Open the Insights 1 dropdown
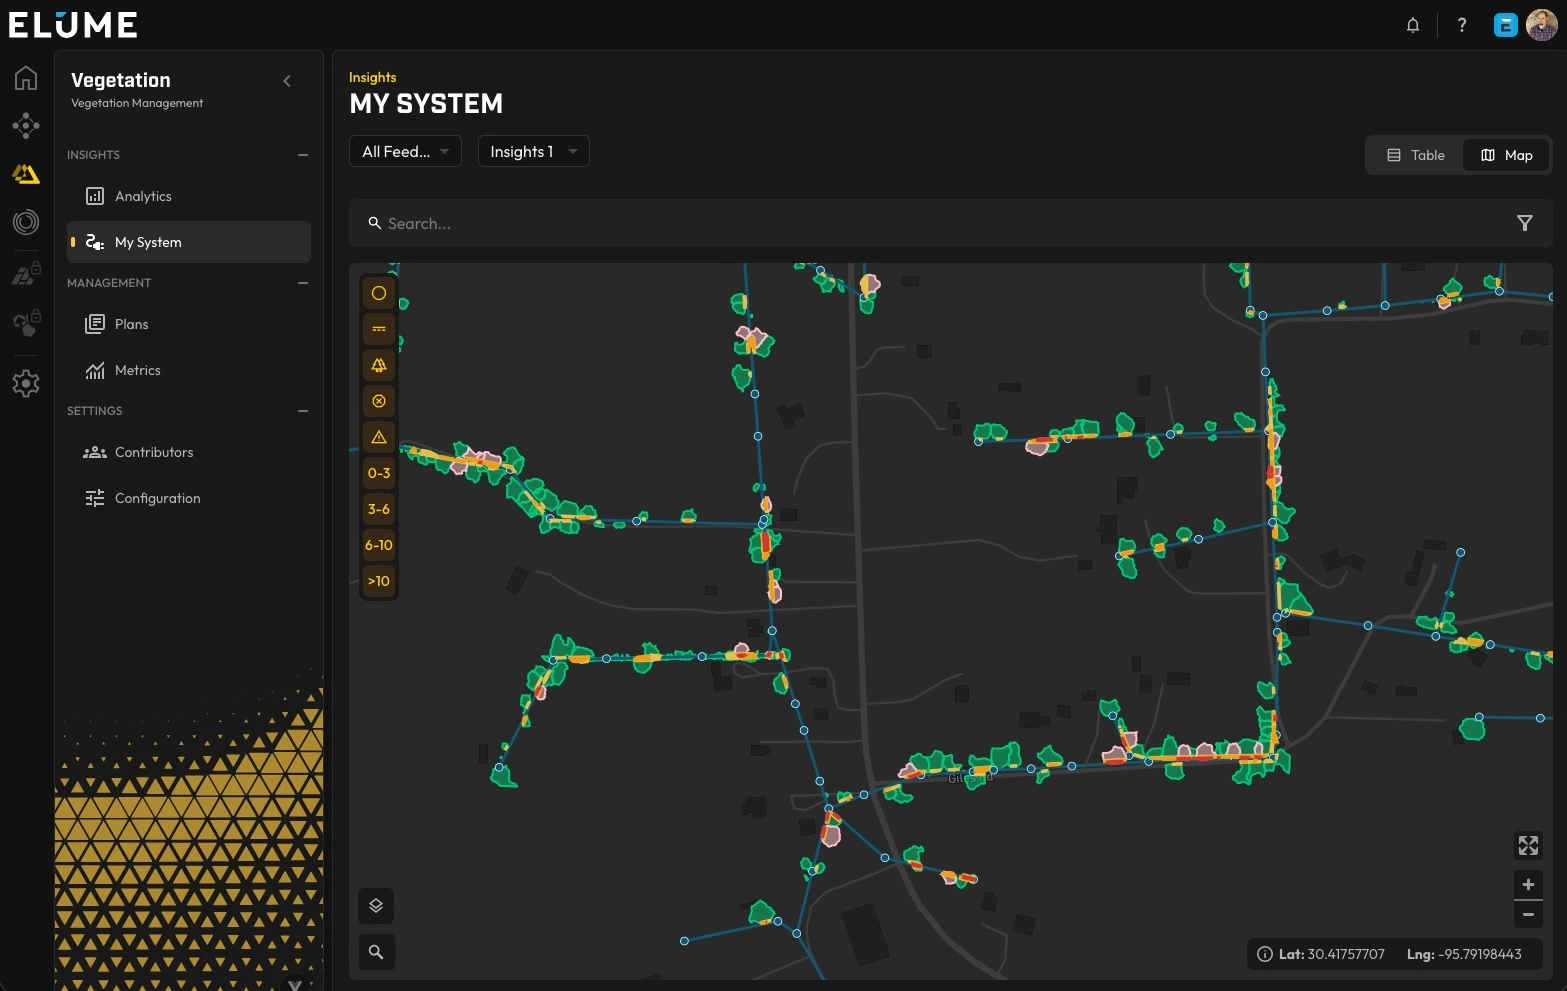This screenshot has width=1567, height=991. [x=533, y=151]
